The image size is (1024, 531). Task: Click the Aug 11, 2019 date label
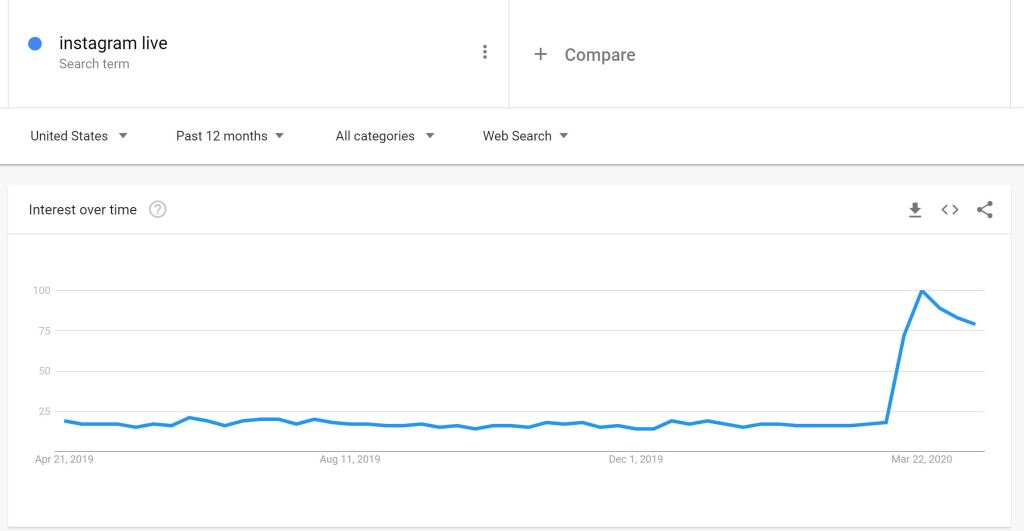point(350,460)
